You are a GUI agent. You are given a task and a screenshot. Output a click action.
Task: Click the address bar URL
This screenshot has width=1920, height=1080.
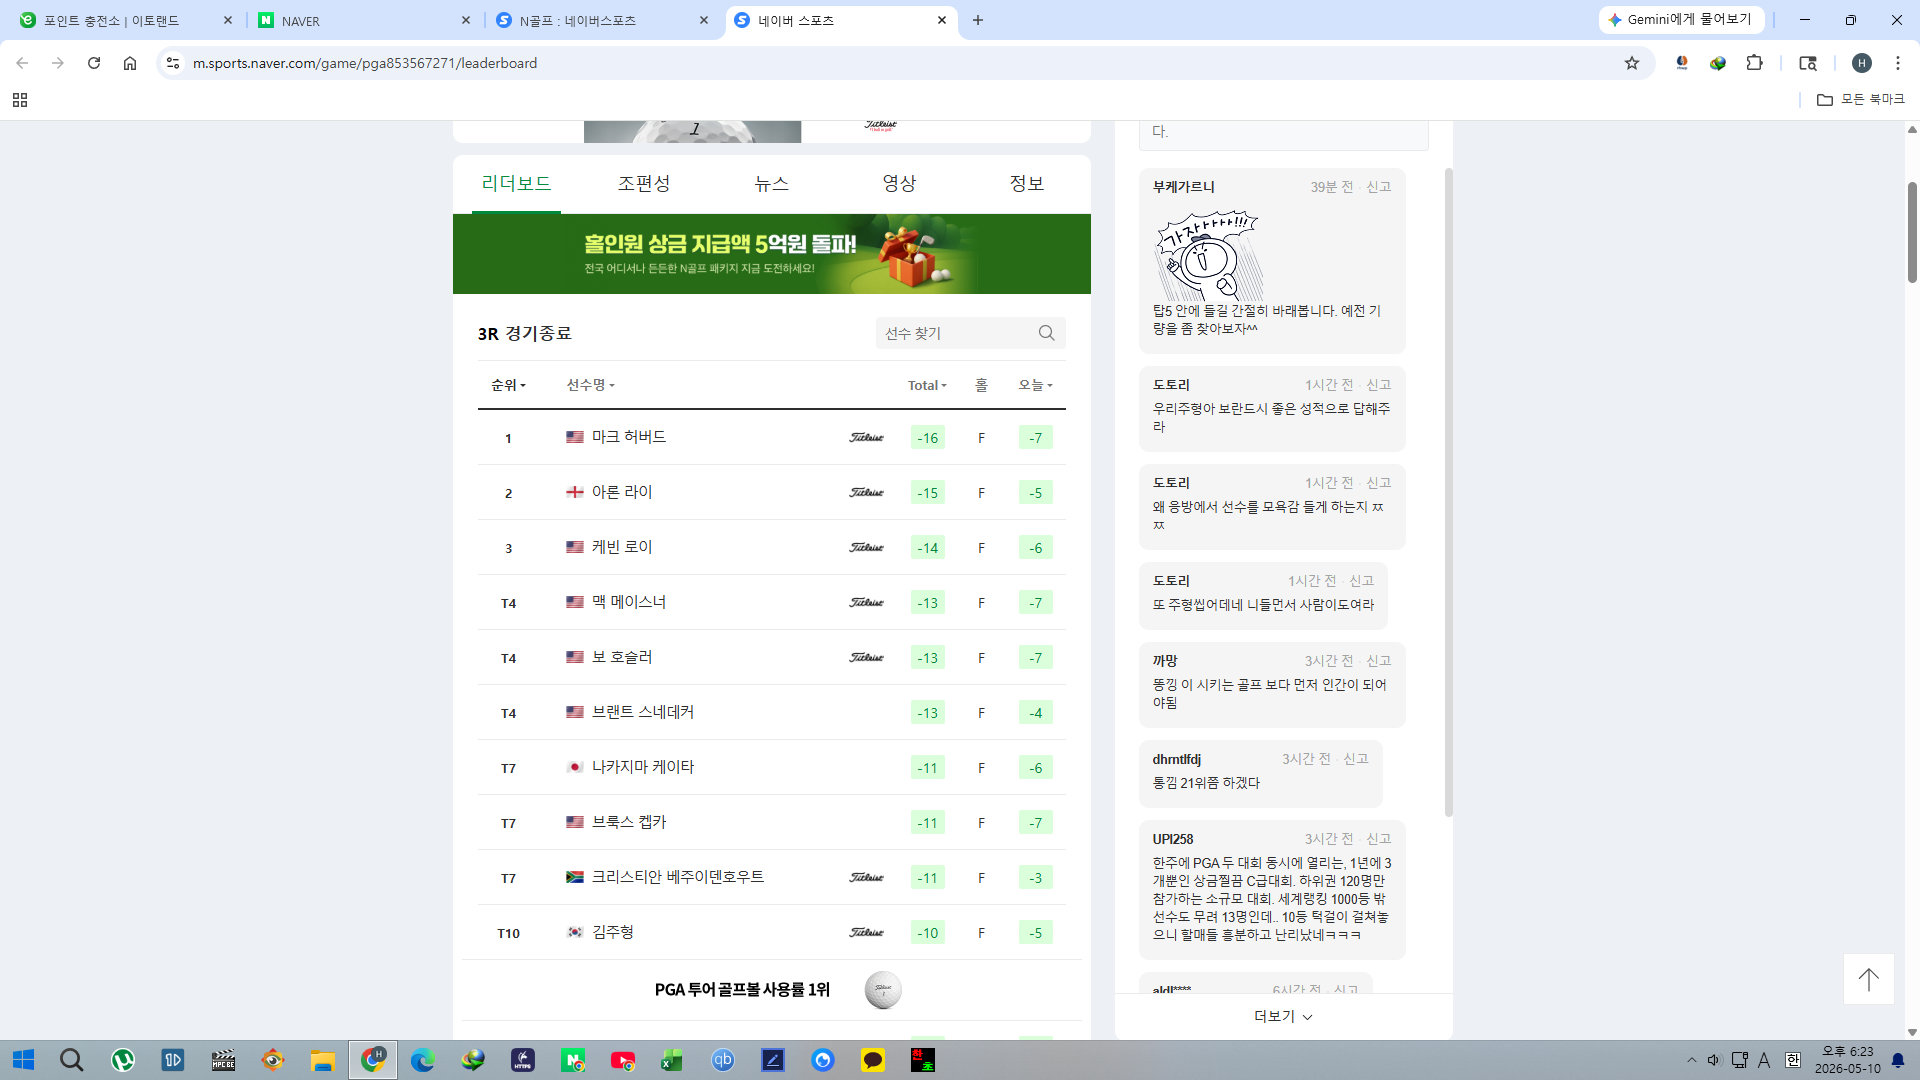(x=365, y=63)
